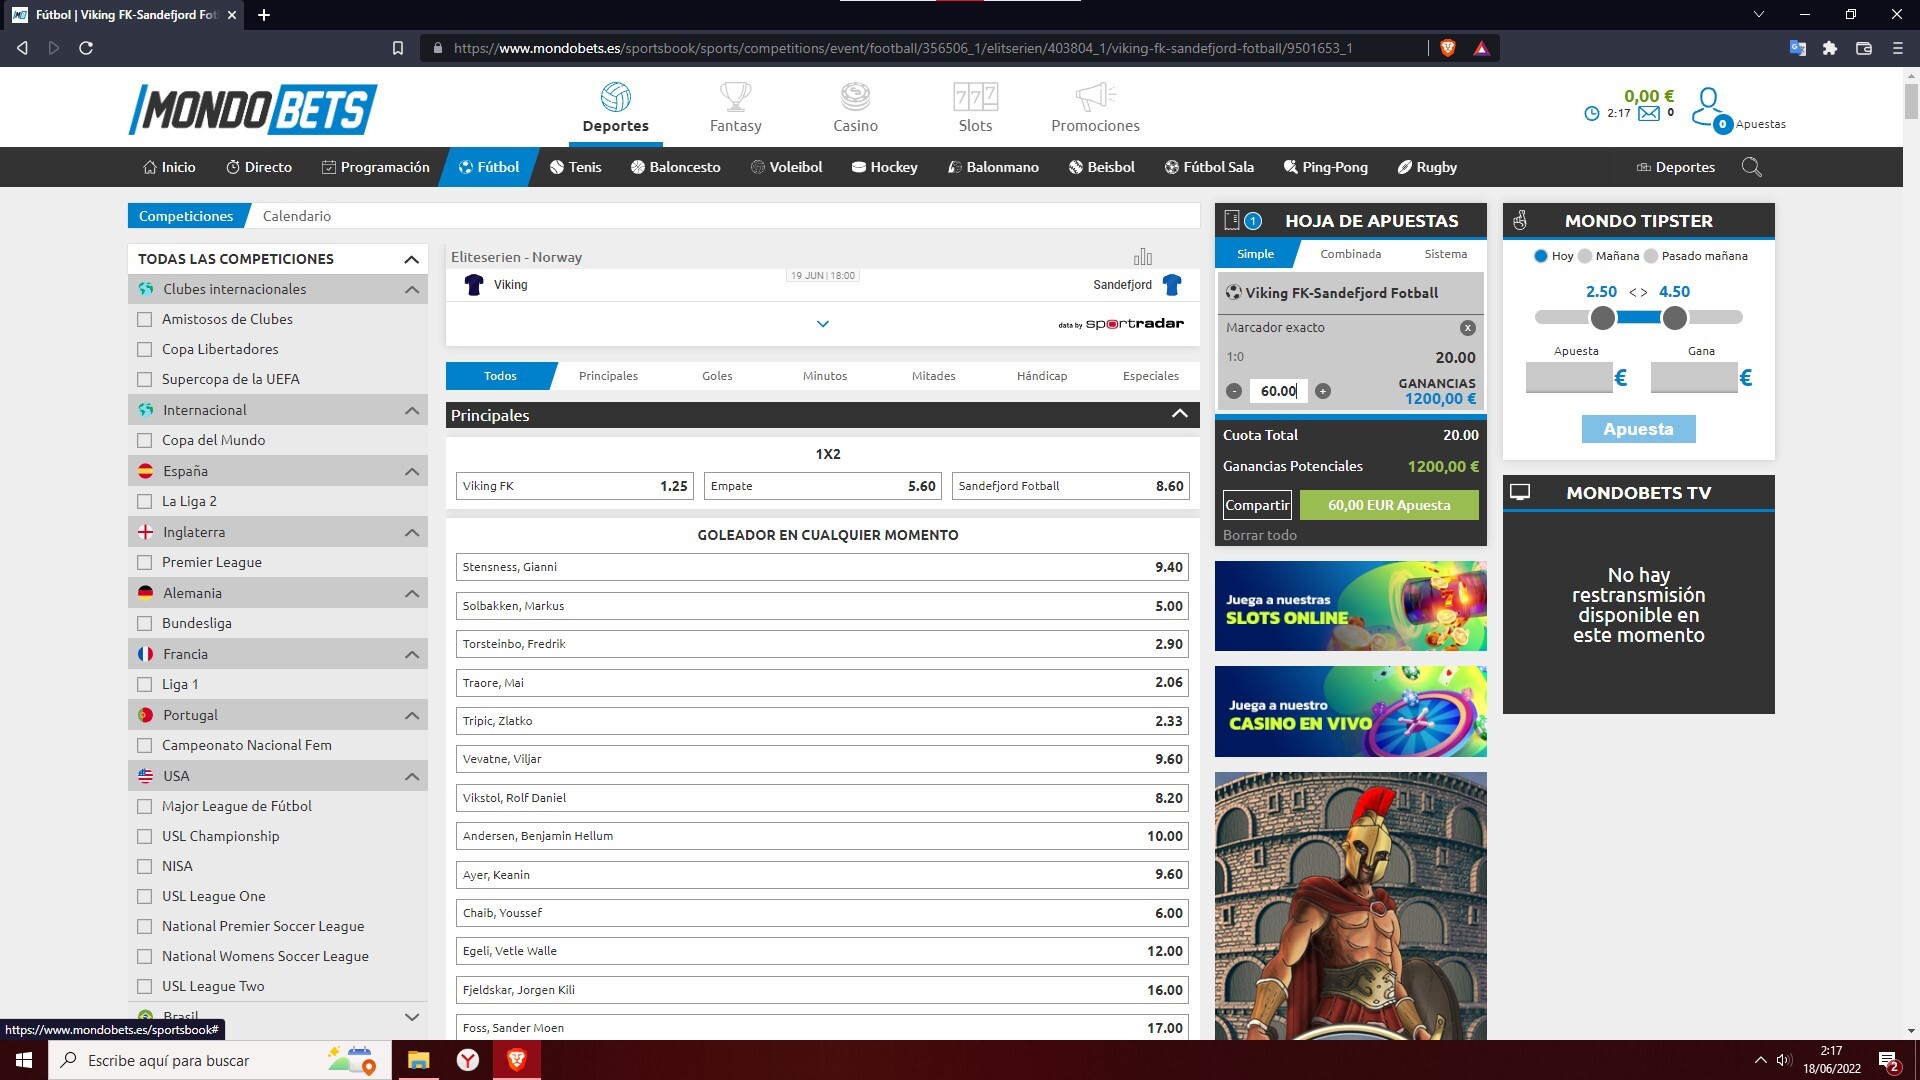Click the search magnifier in the sports bar

point(1751,167)
